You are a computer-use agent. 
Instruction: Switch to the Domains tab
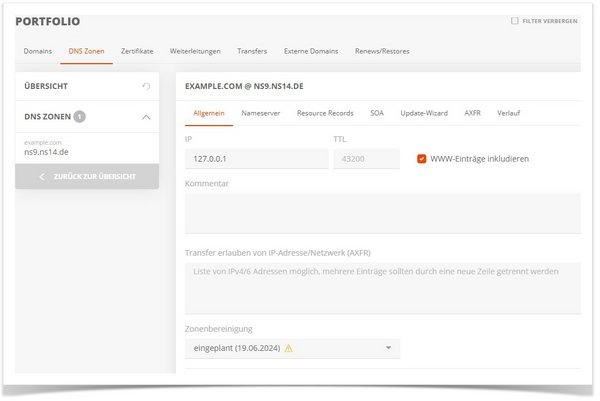[x=38, y=51]
